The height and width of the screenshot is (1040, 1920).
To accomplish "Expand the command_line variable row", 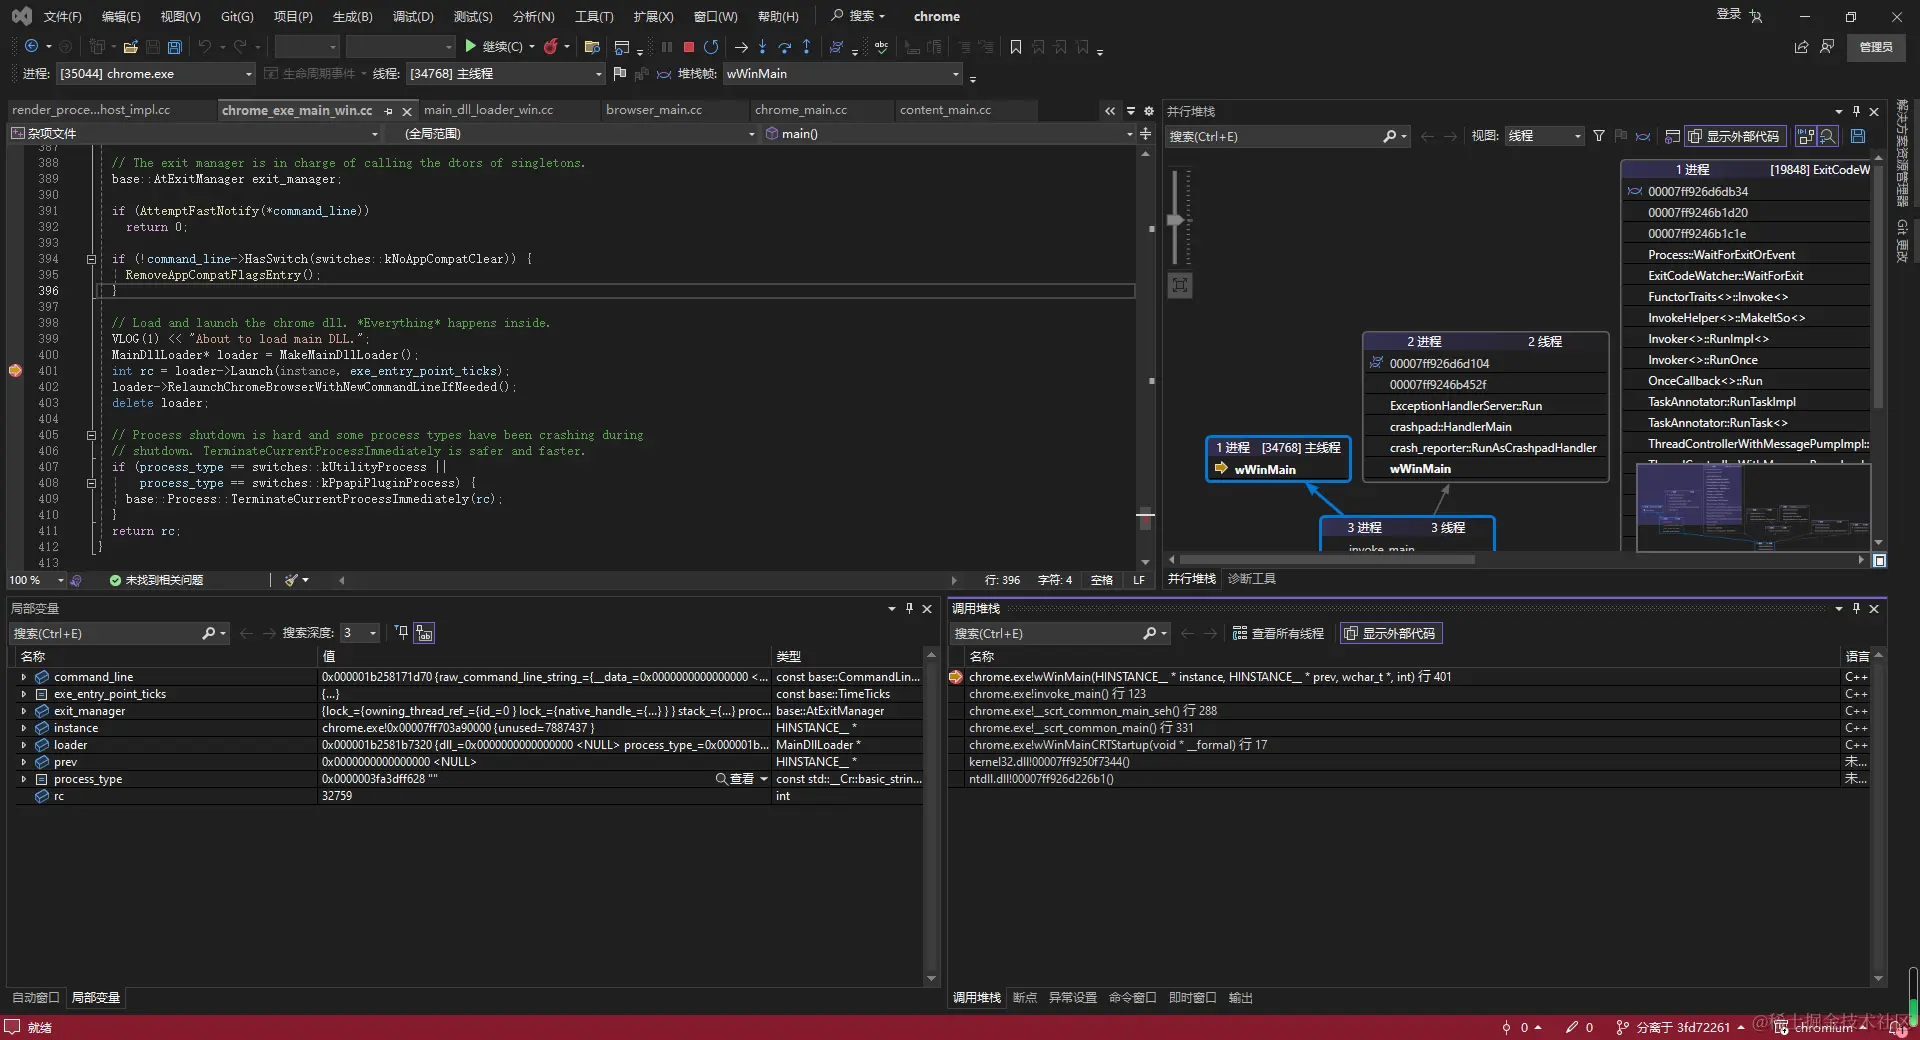I will (23, 677).
